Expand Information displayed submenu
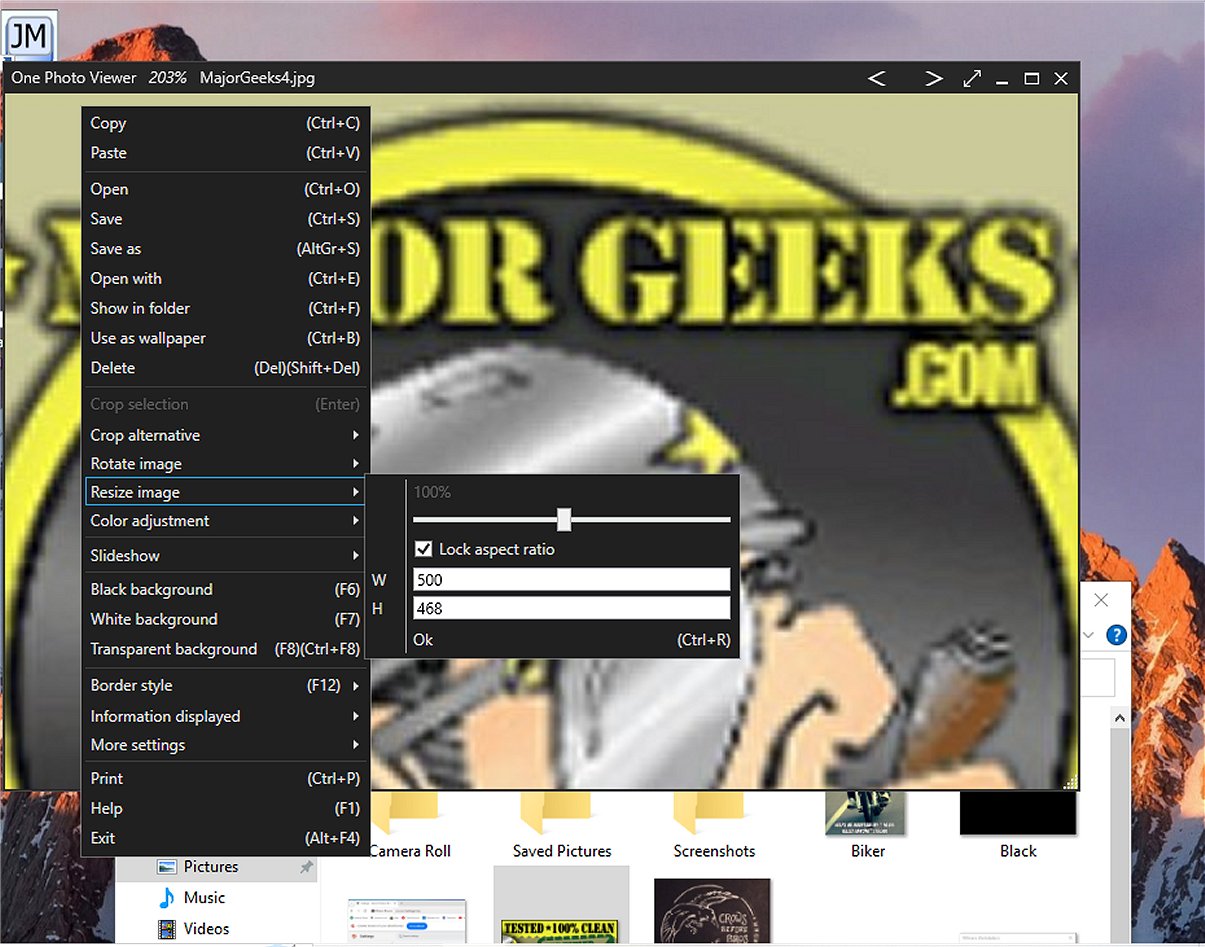Viewport: 1205px width, 947px height. [225, 716]
